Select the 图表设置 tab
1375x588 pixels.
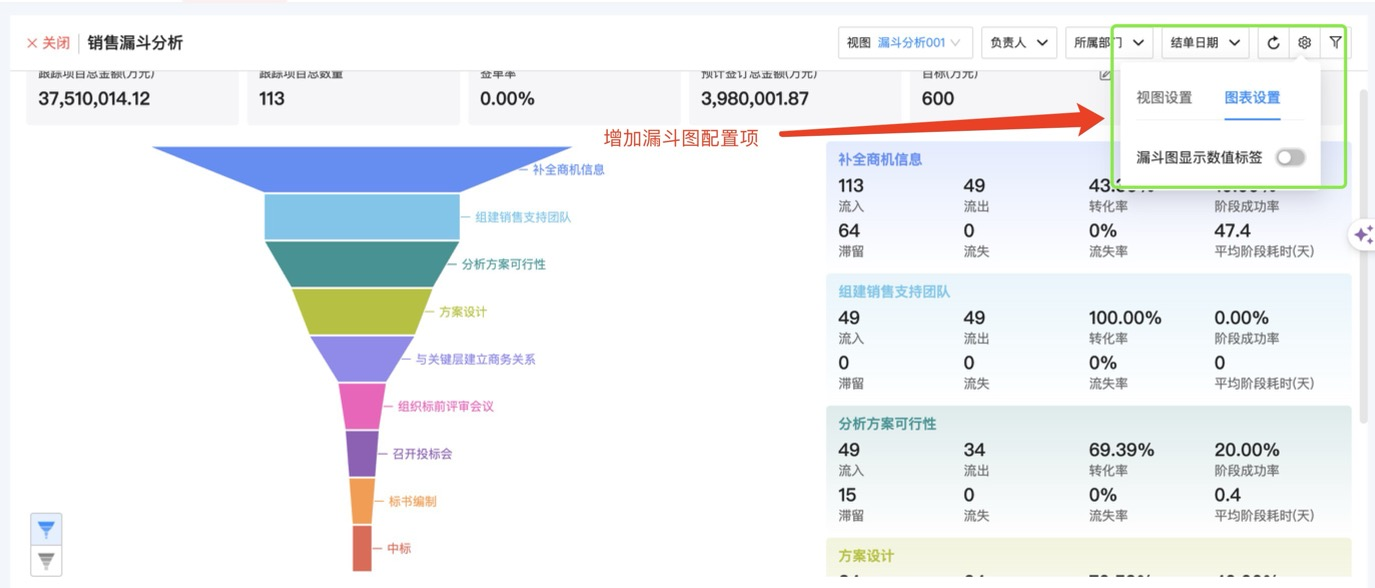tap(1252, 98)
